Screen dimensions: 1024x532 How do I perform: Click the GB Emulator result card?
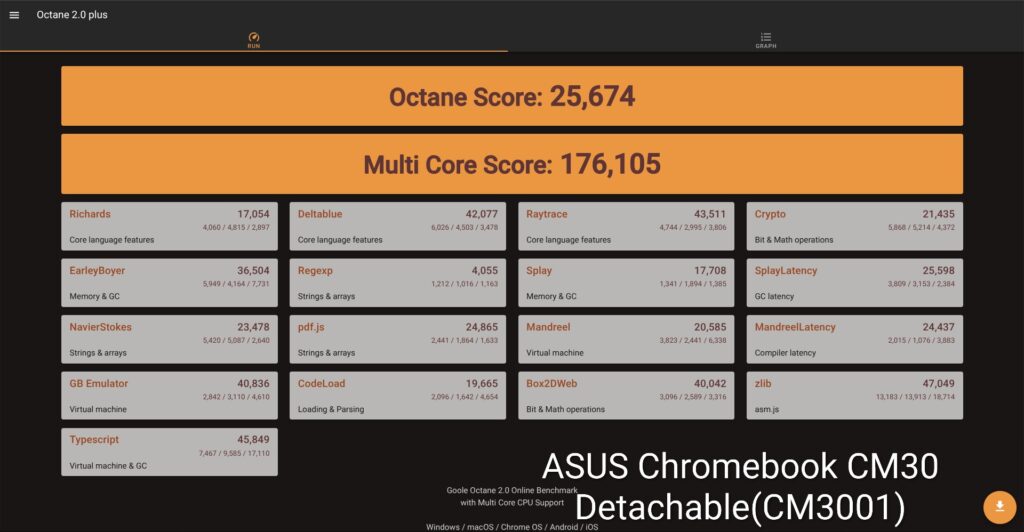pos(169,396)
